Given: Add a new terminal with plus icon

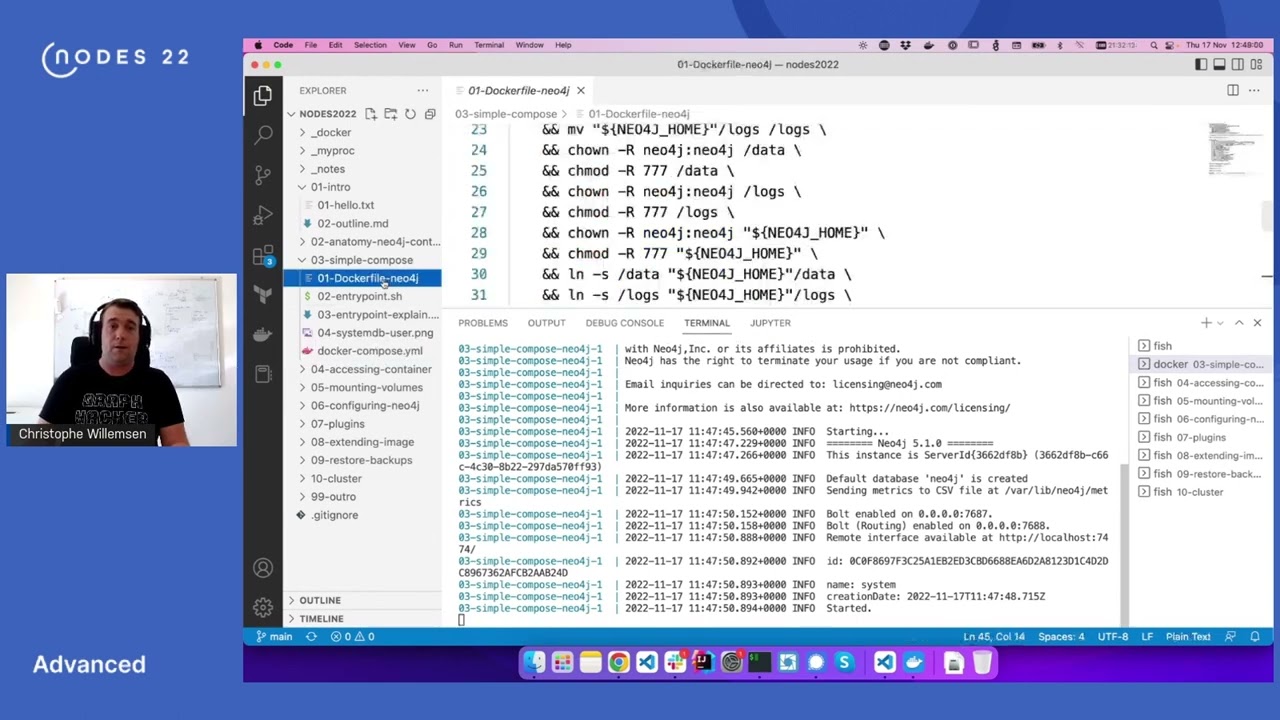Looking at the screenshot, I should point(1206,323).
